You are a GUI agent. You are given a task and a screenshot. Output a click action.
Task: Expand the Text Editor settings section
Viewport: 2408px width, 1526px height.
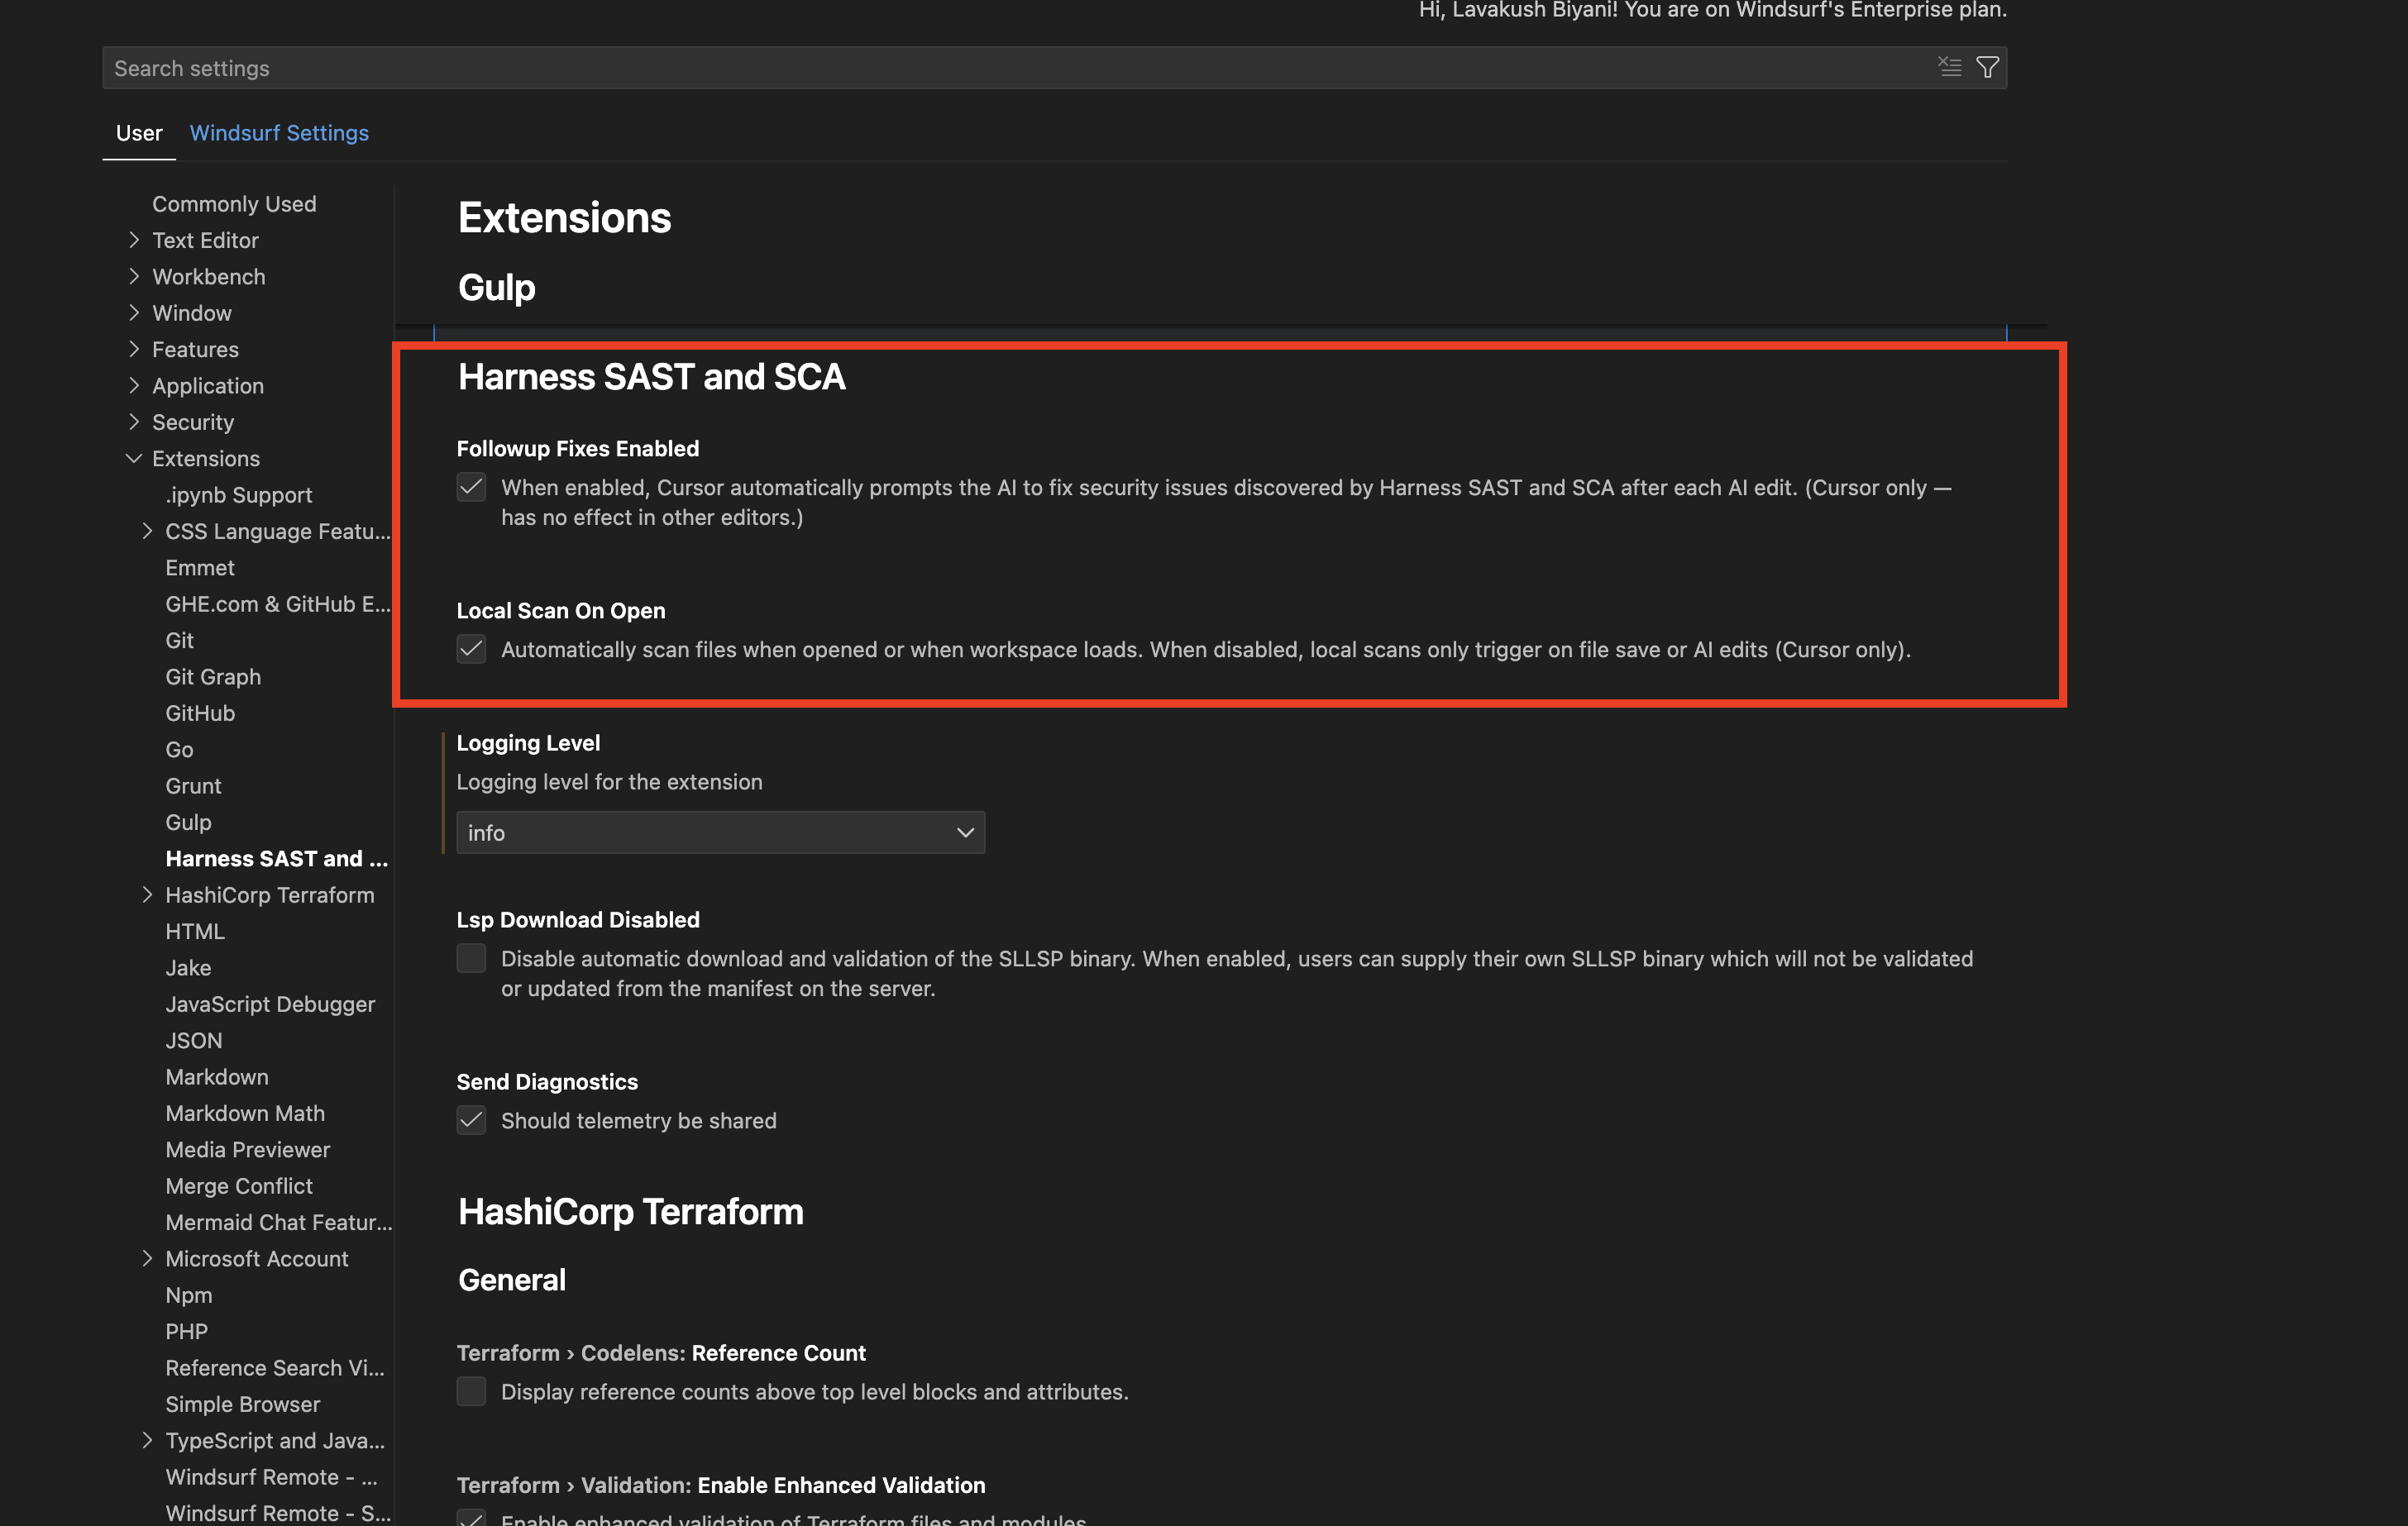click(136, 240)
